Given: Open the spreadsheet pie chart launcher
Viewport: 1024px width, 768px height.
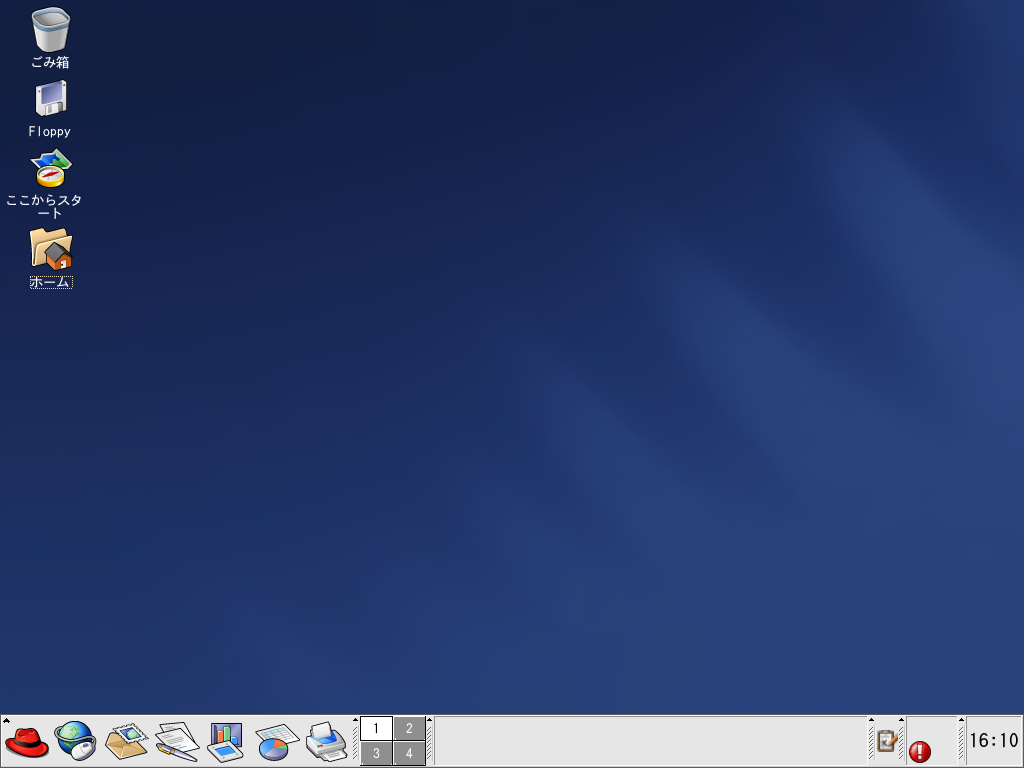Looking at the screenshot, I should (x=273, y=742).
